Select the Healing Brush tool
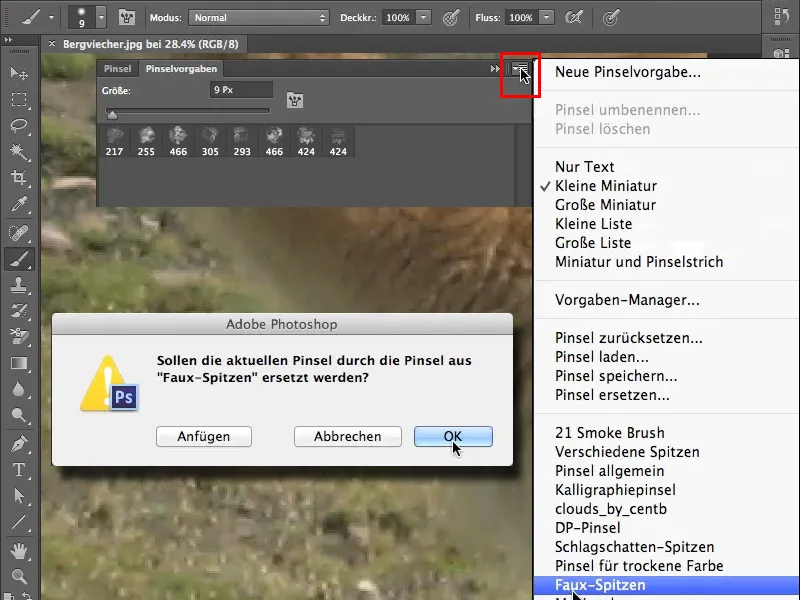 (x=19, y=233)
